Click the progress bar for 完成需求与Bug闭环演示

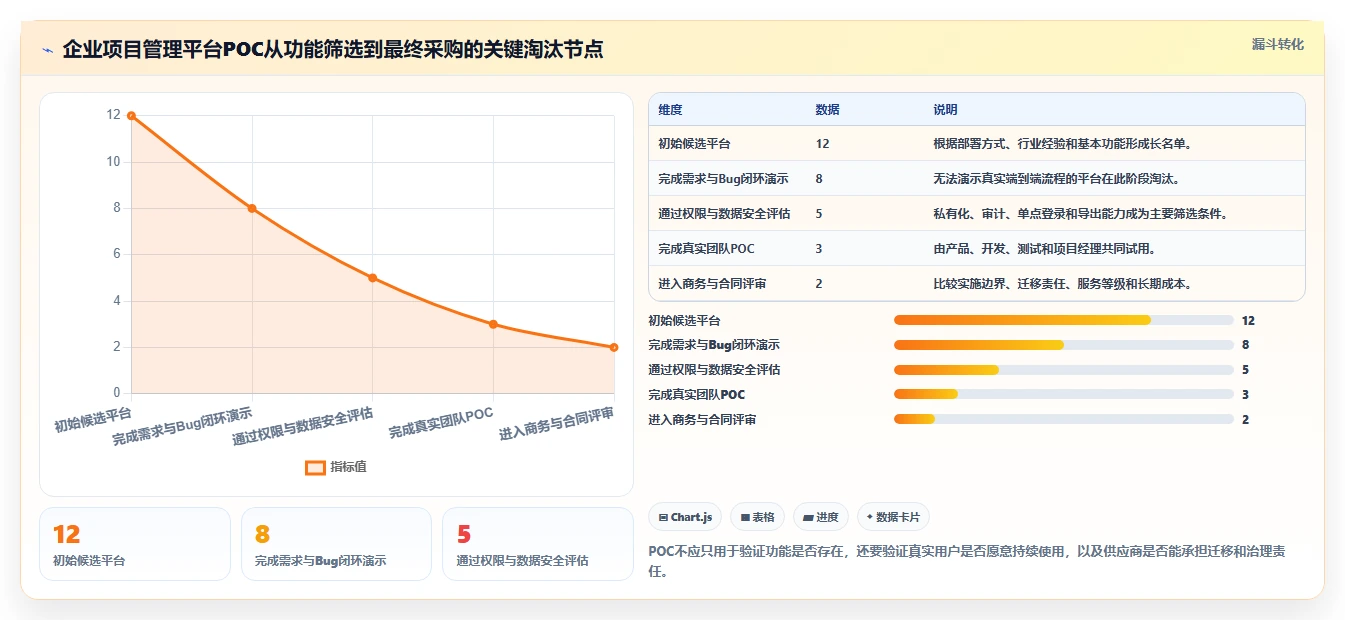click(1063, 345)
